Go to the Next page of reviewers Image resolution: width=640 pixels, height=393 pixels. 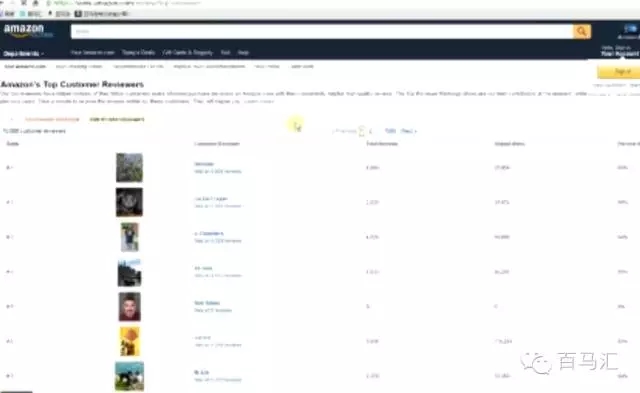(x=409, y=131)
